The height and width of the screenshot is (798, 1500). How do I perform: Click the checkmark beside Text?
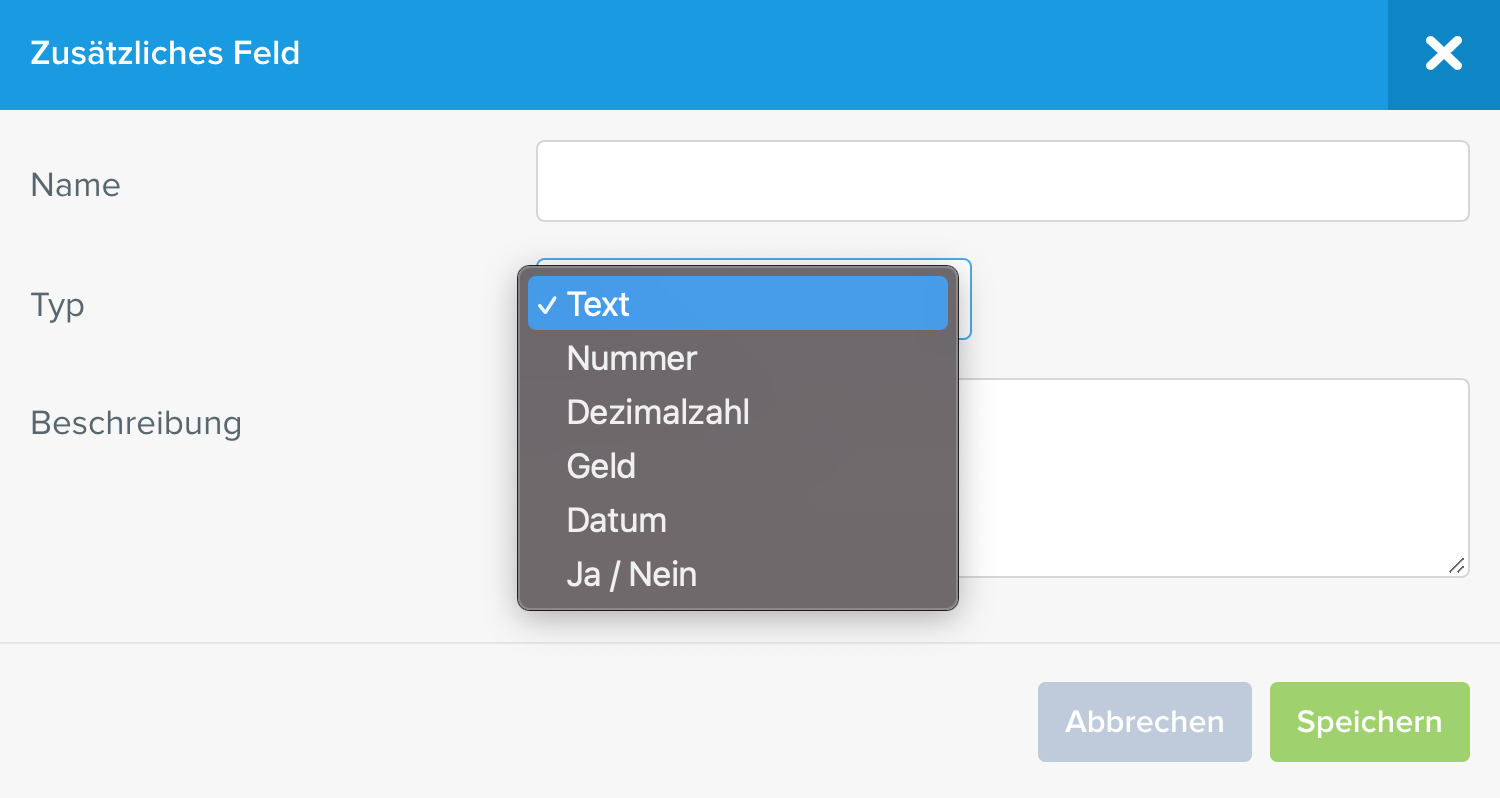546,304
